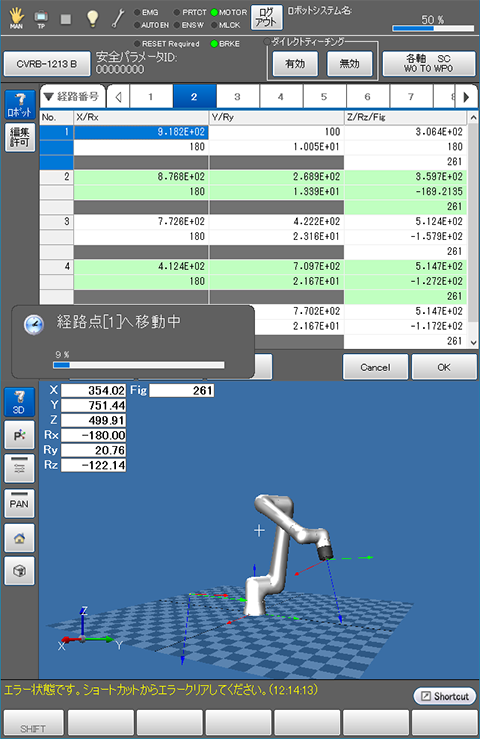Screen dimensions: 480x739
Task: Click the gray stop square icon
Action: coord(66,19)
